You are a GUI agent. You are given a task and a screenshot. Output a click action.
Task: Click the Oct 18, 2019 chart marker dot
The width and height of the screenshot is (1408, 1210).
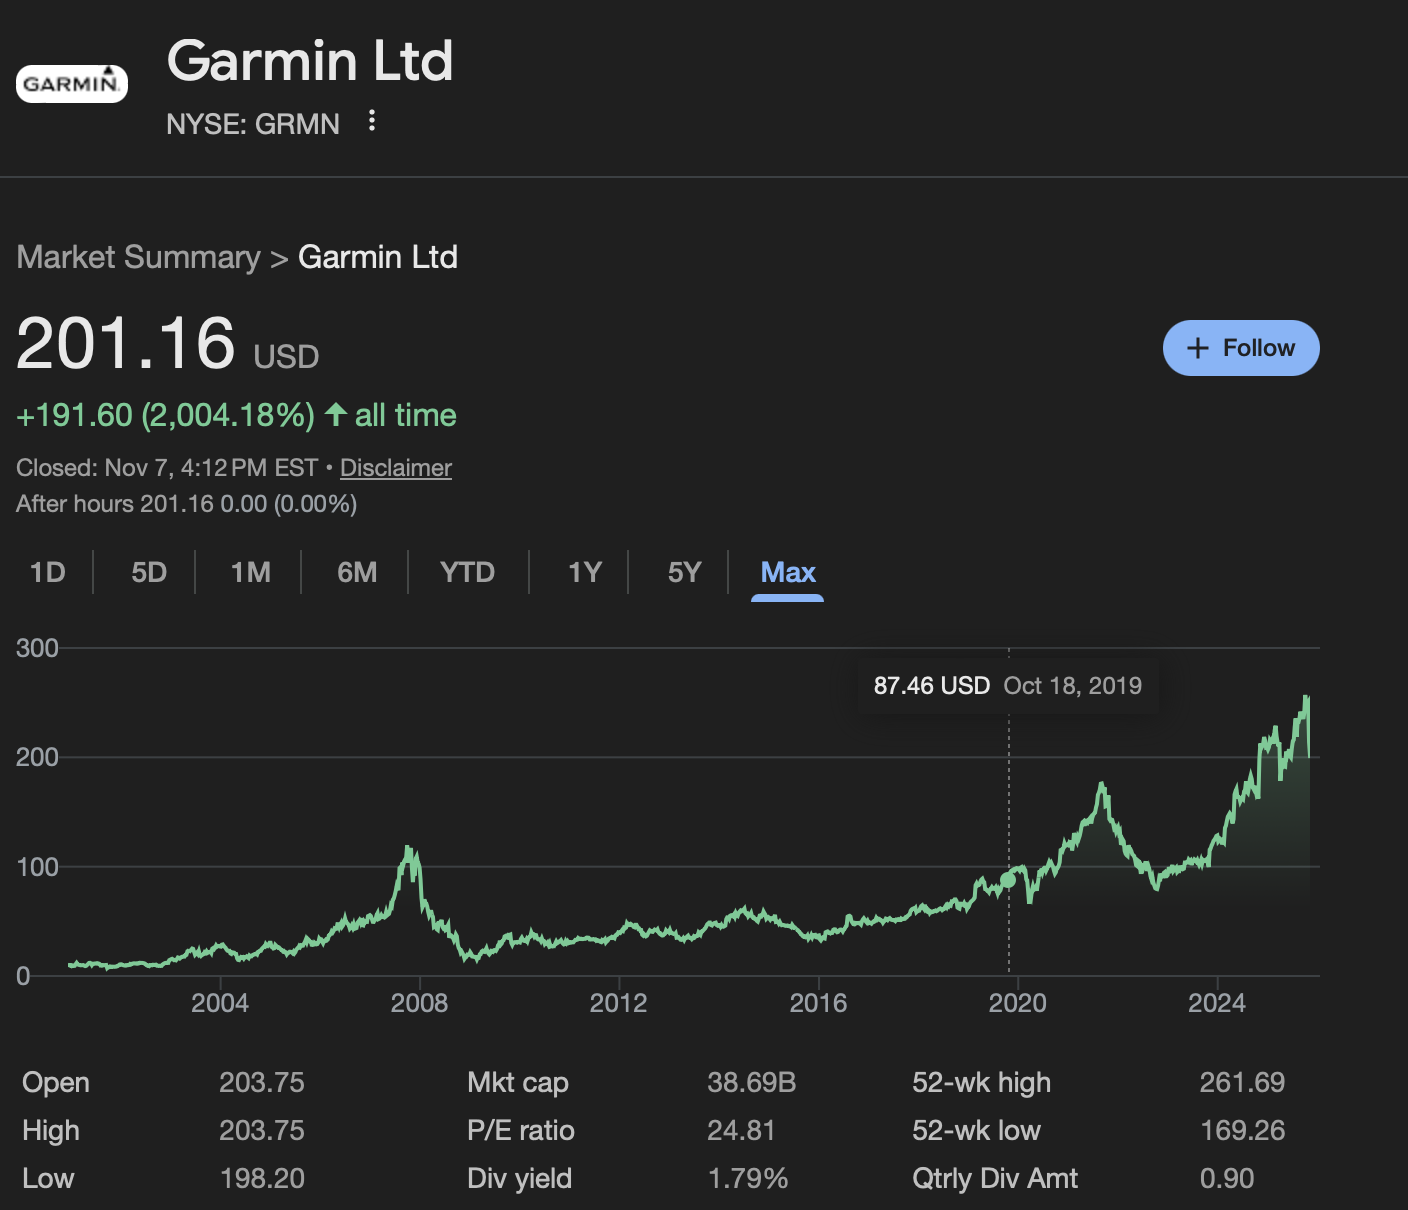(1008, 880)
